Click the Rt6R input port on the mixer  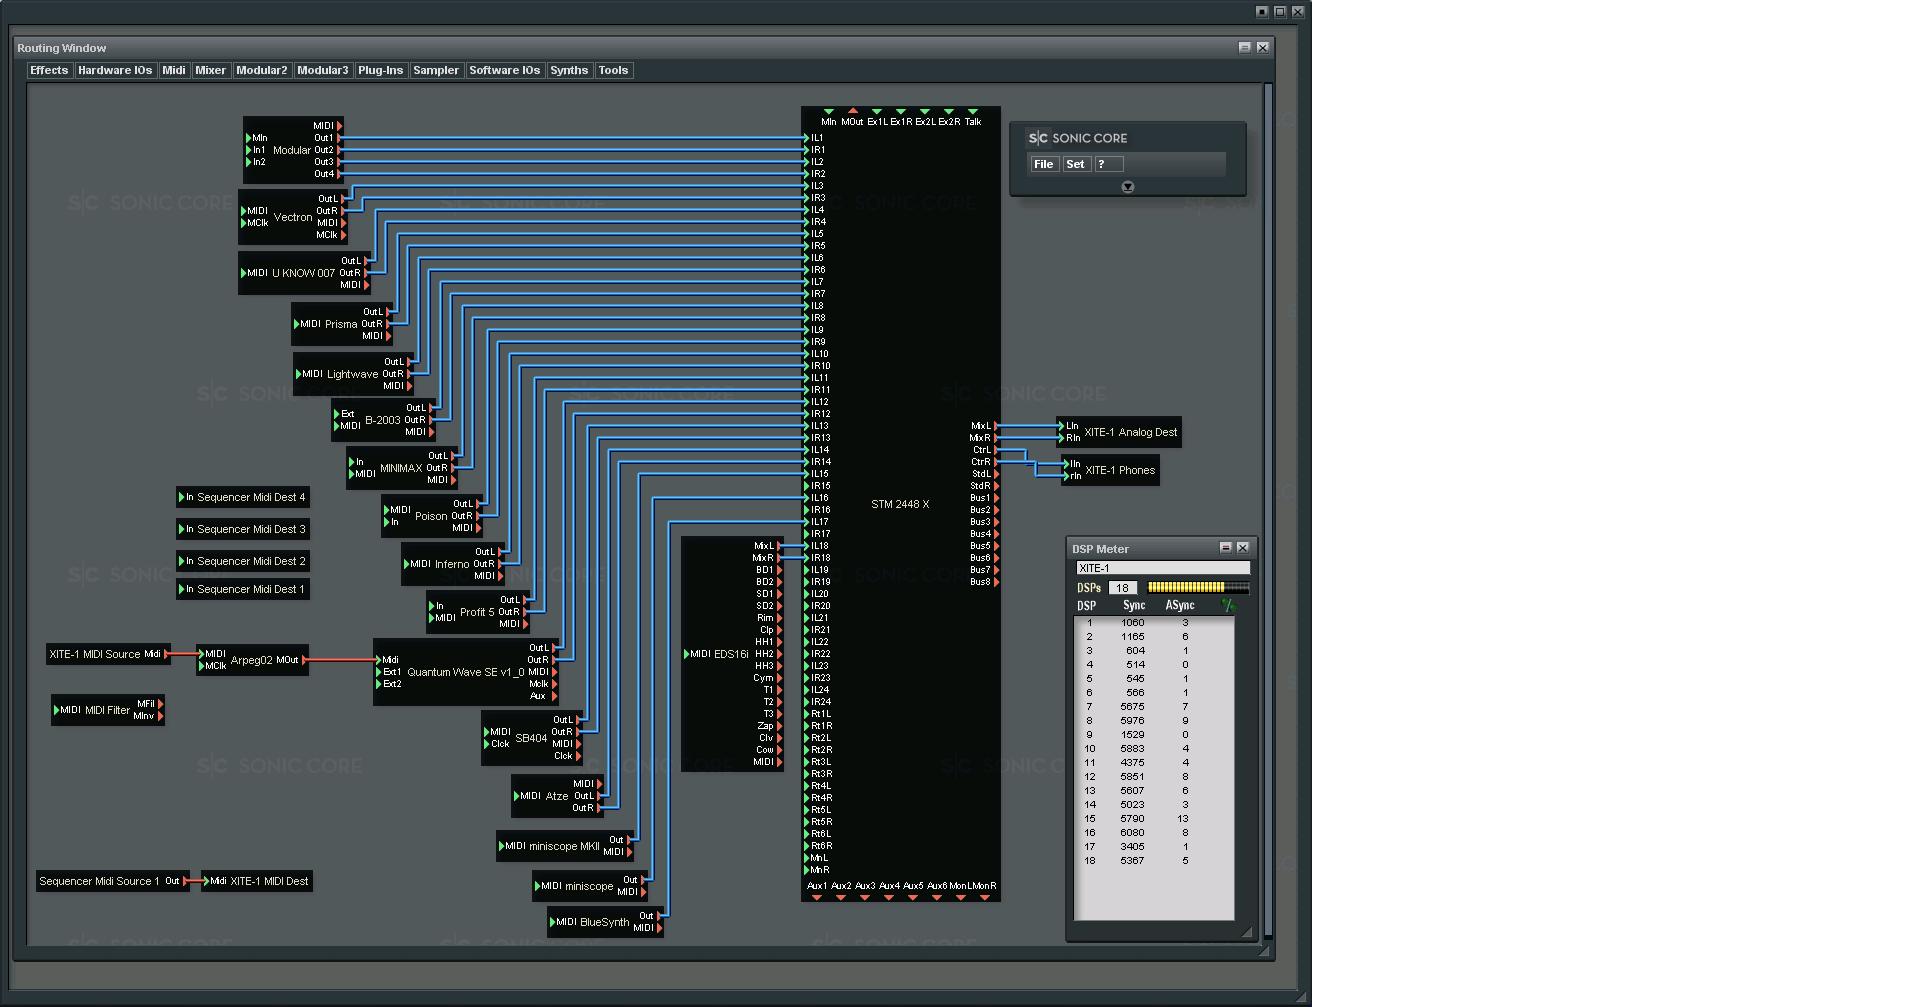[806, 846]
